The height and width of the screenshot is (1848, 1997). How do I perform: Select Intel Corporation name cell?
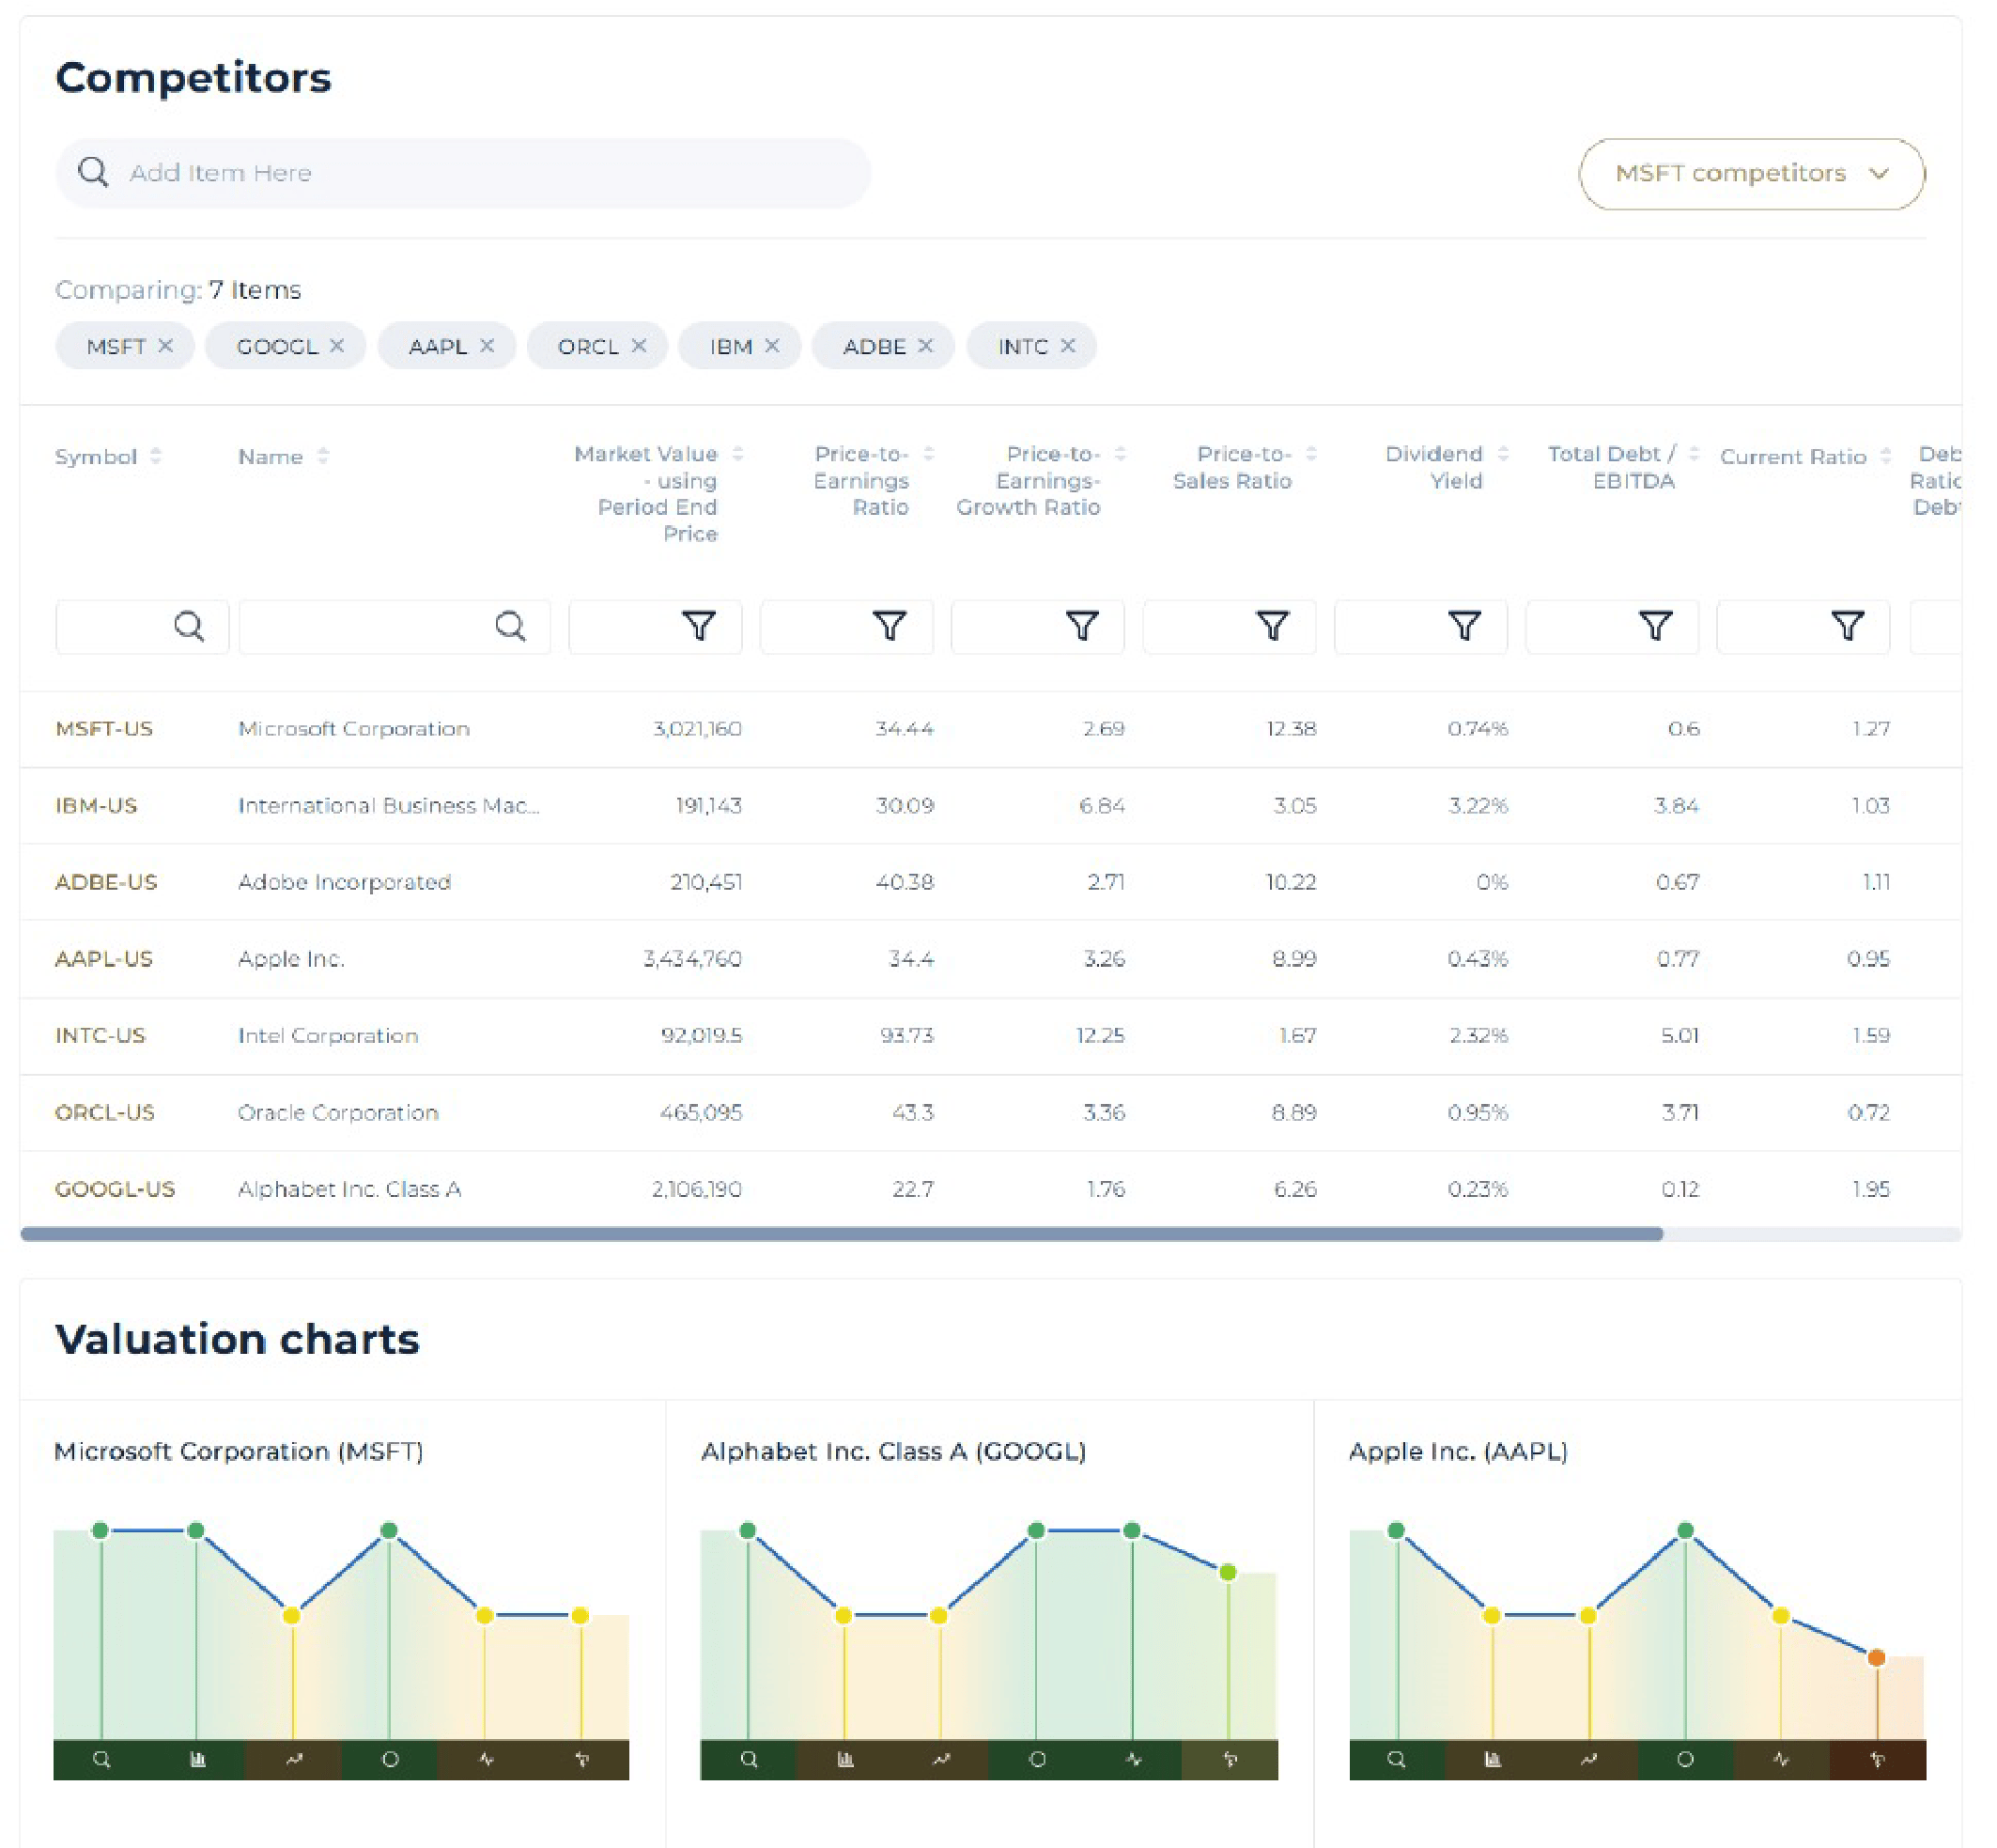point(328,1036)
